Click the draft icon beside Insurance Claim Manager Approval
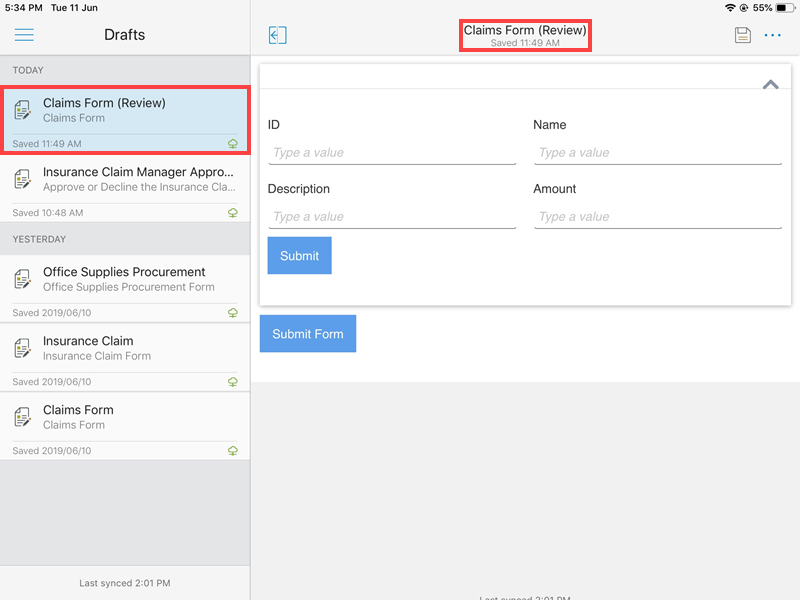Viewport: 800px width, 600px height. pyautogui.click(x=22, y=179)
